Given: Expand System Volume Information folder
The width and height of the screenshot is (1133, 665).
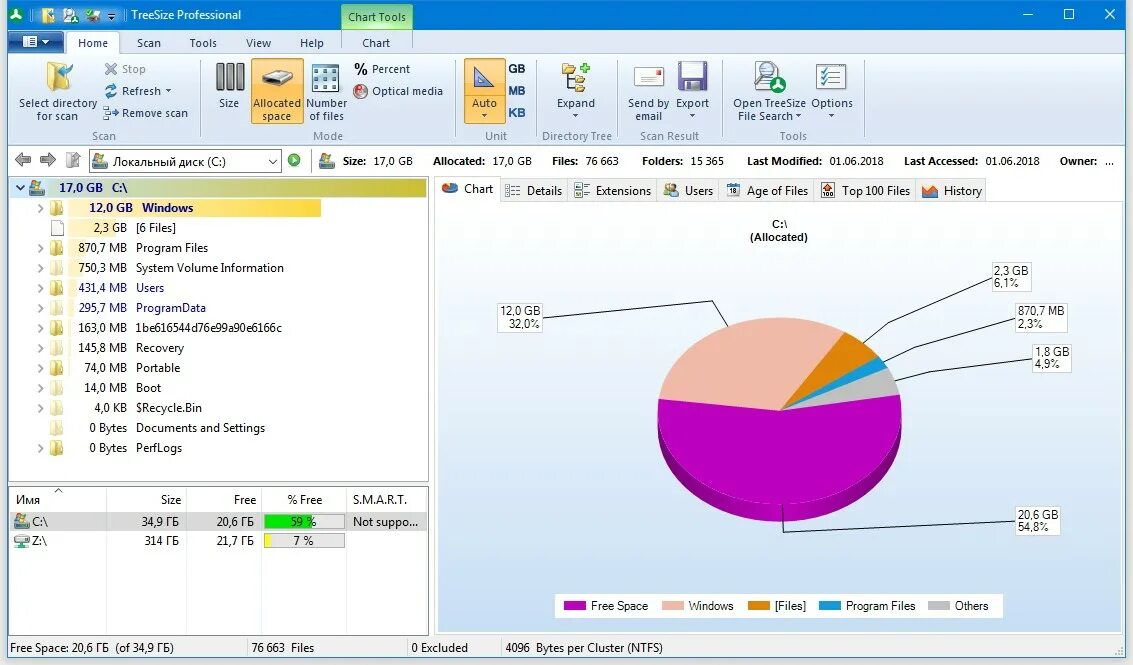Looking at the screenshot, I should coord(40,268).
